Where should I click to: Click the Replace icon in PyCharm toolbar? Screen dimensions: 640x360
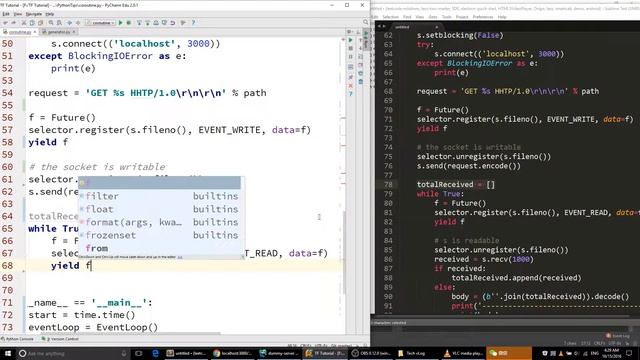pos(59,23)
